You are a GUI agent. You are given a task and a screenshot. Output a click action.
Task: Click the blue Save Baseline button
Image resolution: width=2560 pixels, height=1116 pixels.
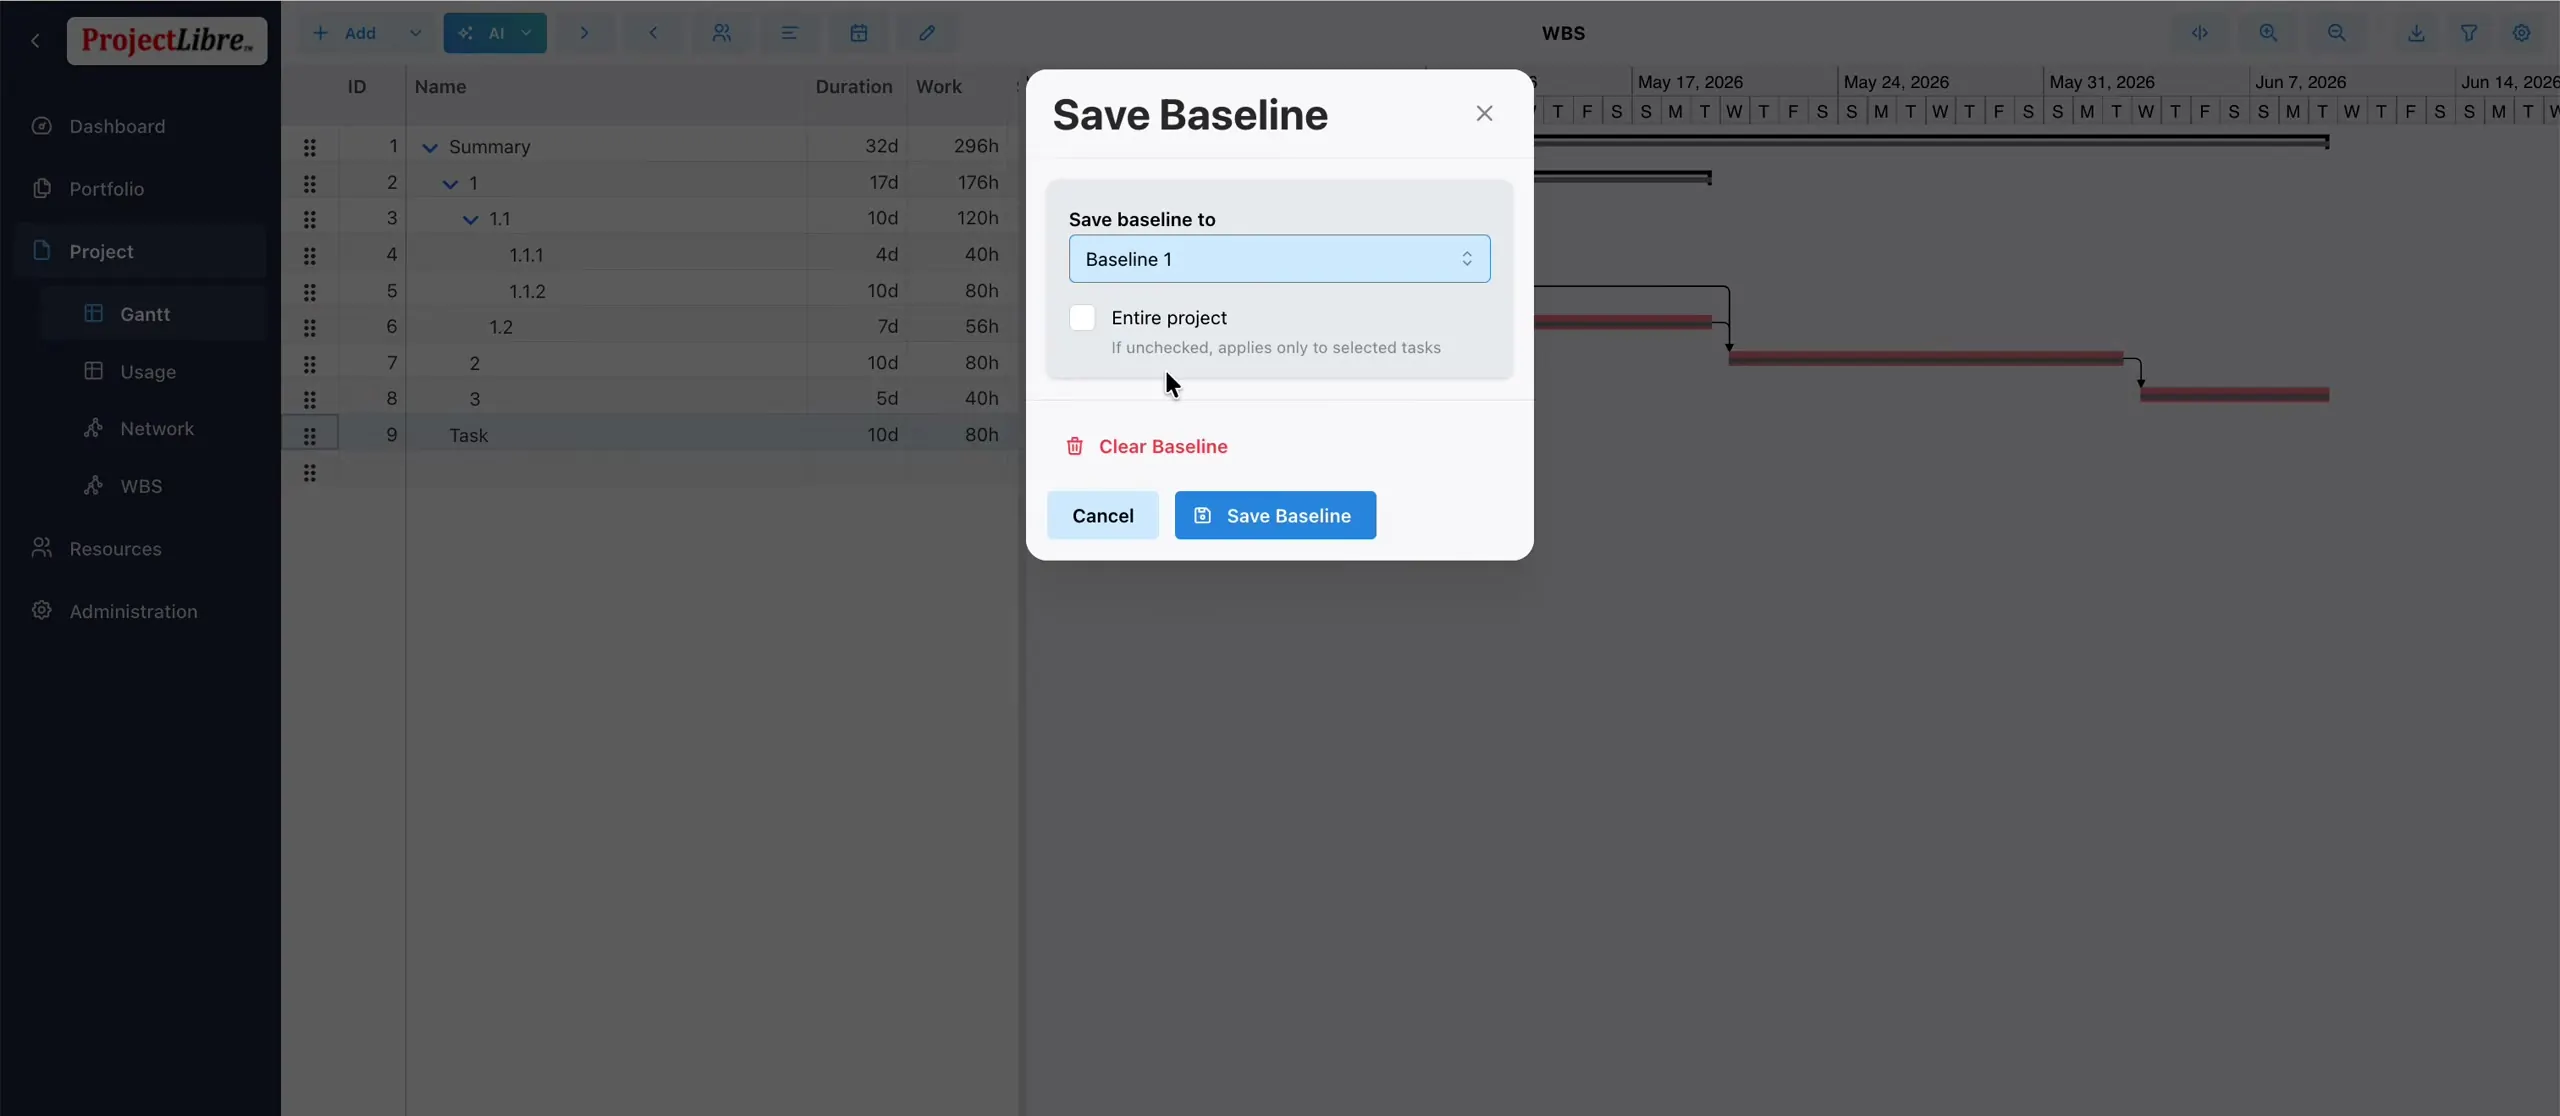[x=1275, y=516]
